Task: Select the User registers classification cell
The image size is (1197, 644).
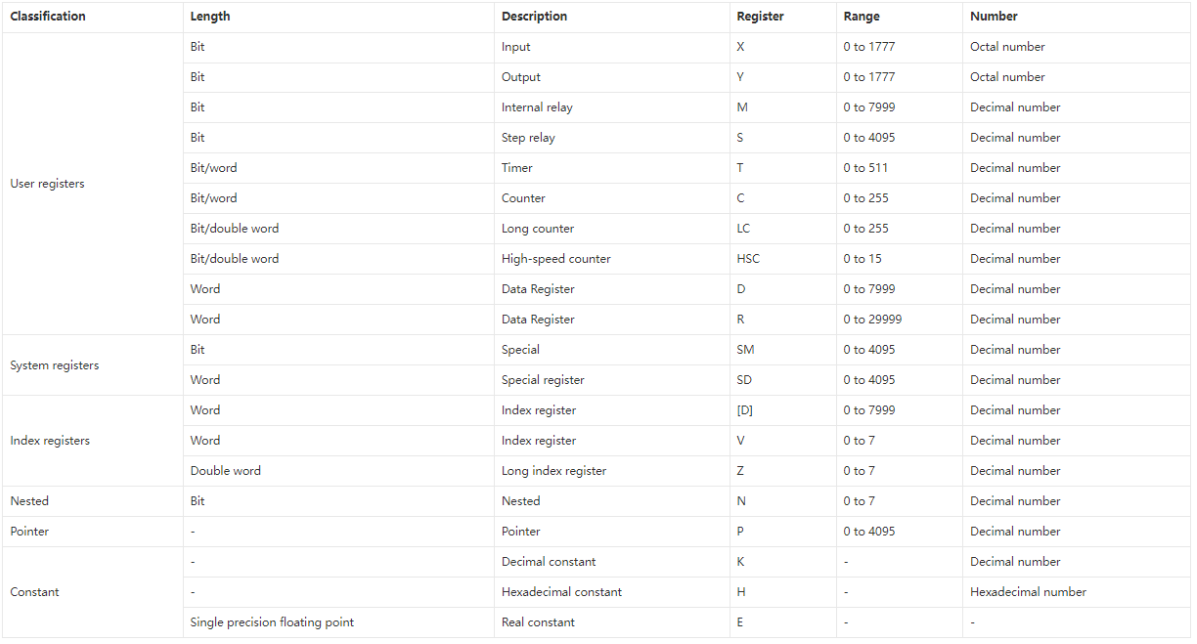Action: coord(47,184)
